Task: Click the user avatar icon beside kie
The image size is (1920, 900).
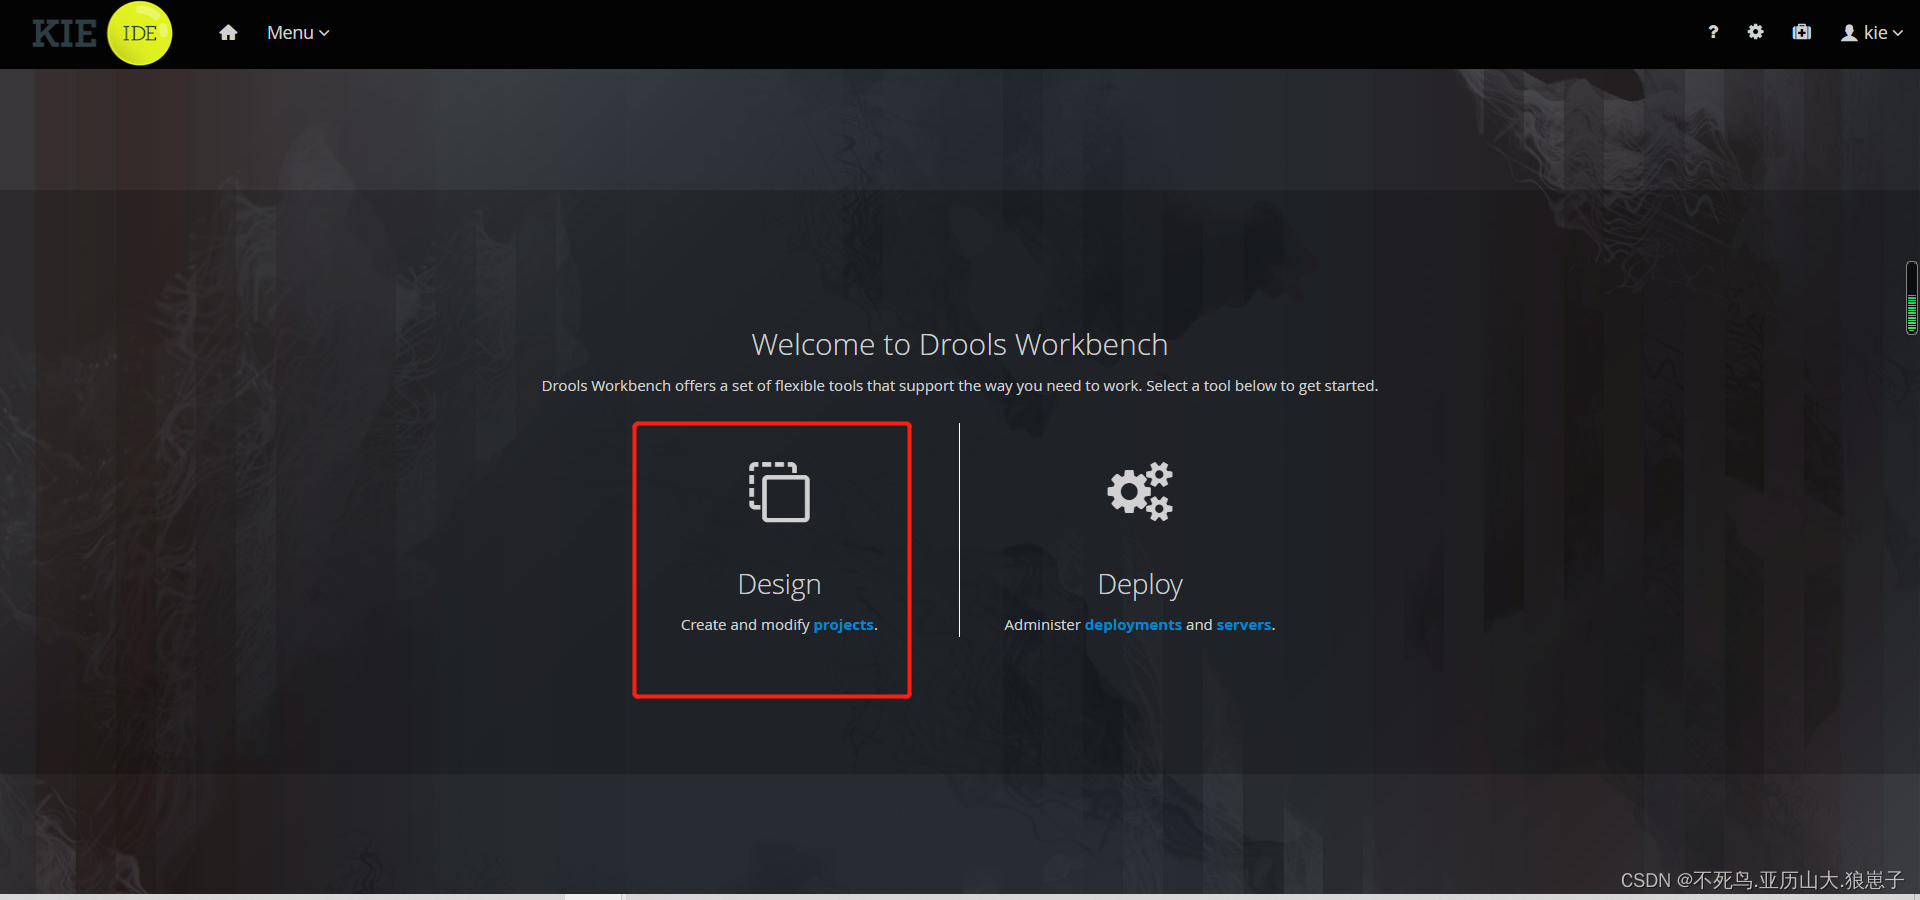Action: (x=1847, y=32)
